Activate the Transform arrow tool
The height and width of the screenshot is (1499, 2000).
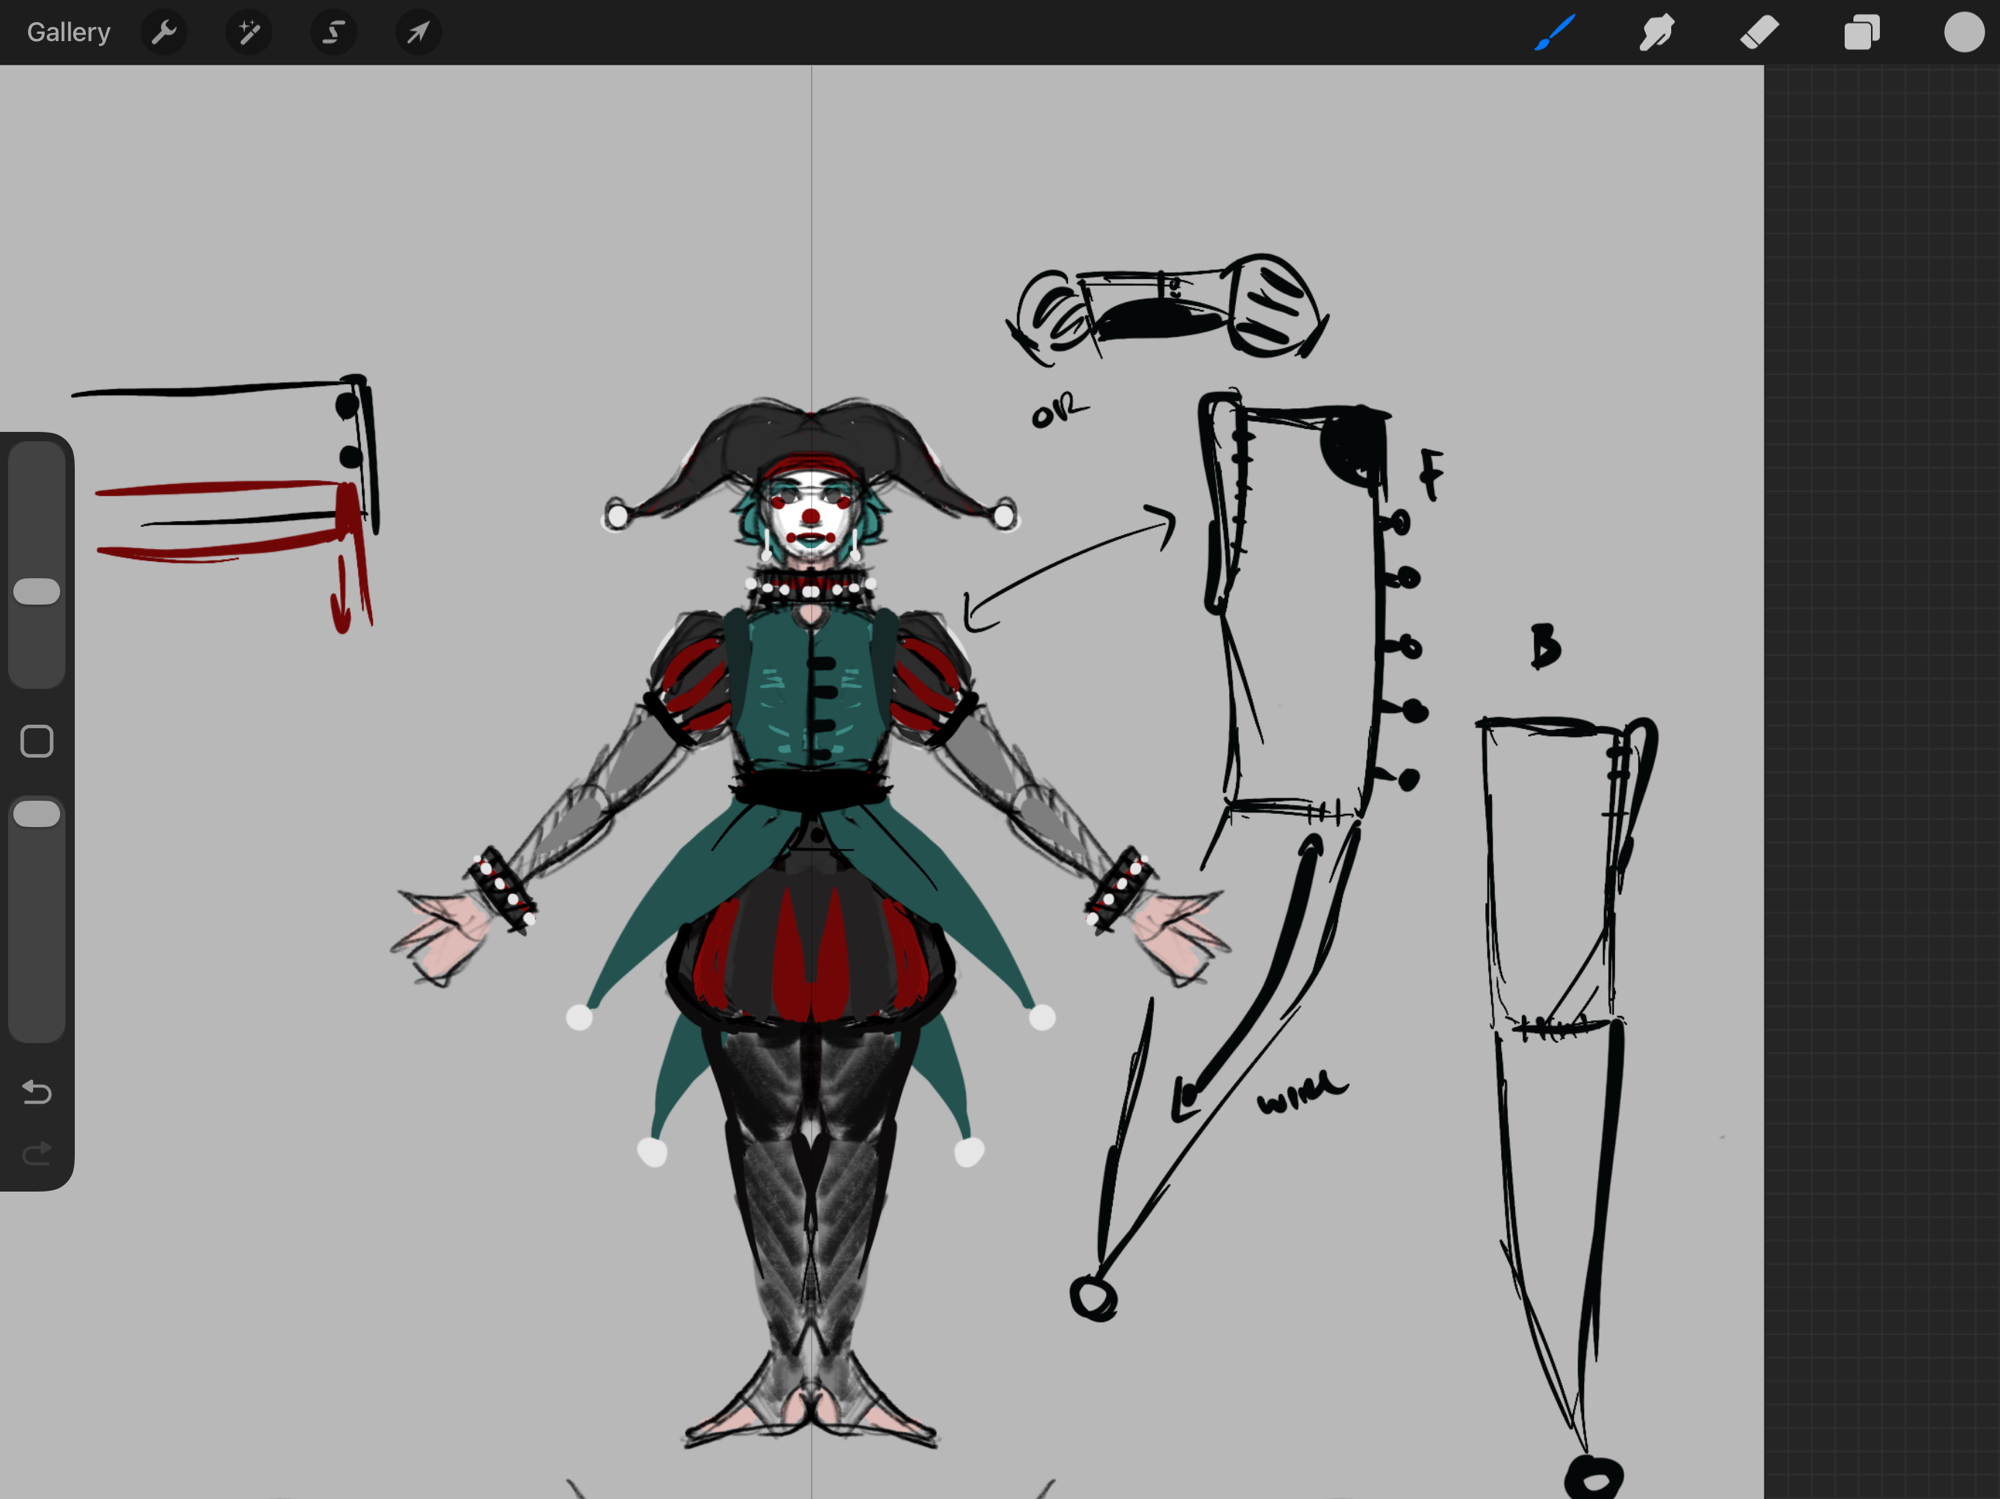click(418, 32)
